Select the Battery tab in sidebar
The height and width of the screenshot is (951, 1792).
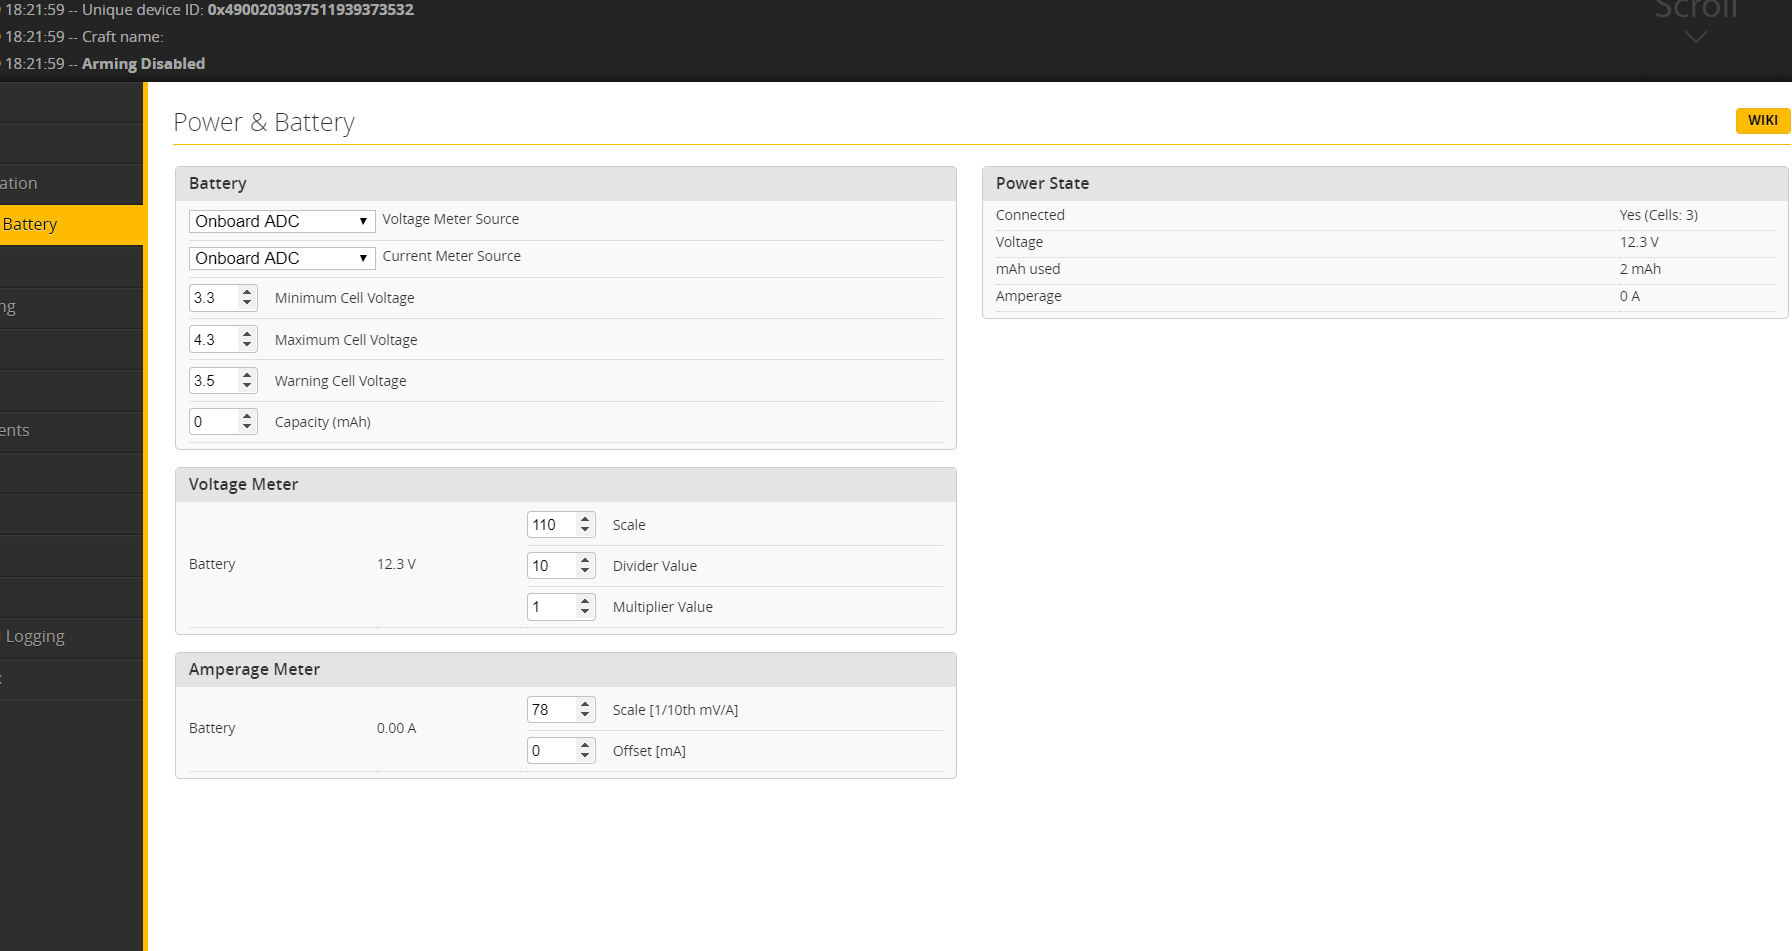(x=71, y=225)
